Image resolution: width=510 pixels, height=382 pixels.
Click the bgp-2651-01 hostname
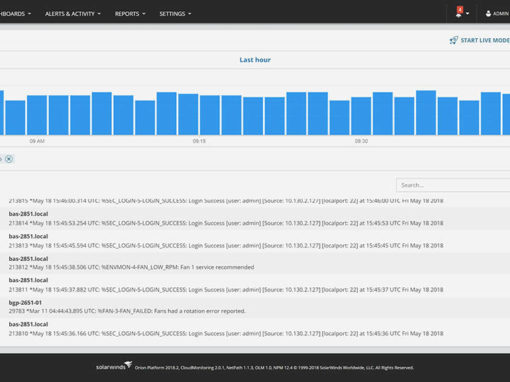tap(25, 303)
